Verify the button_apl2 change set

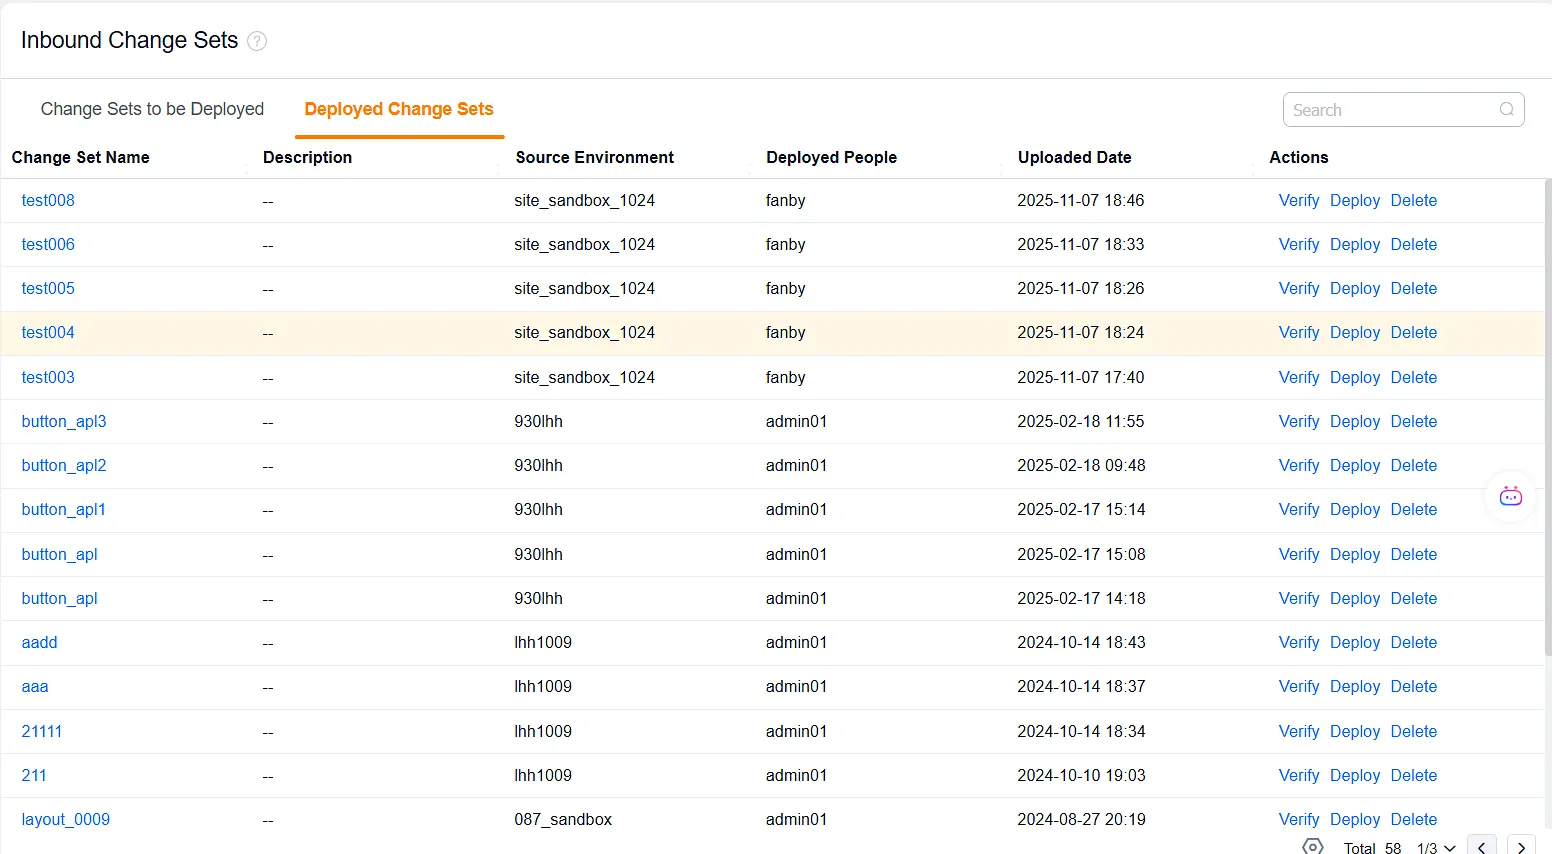tap(1299, 465)
